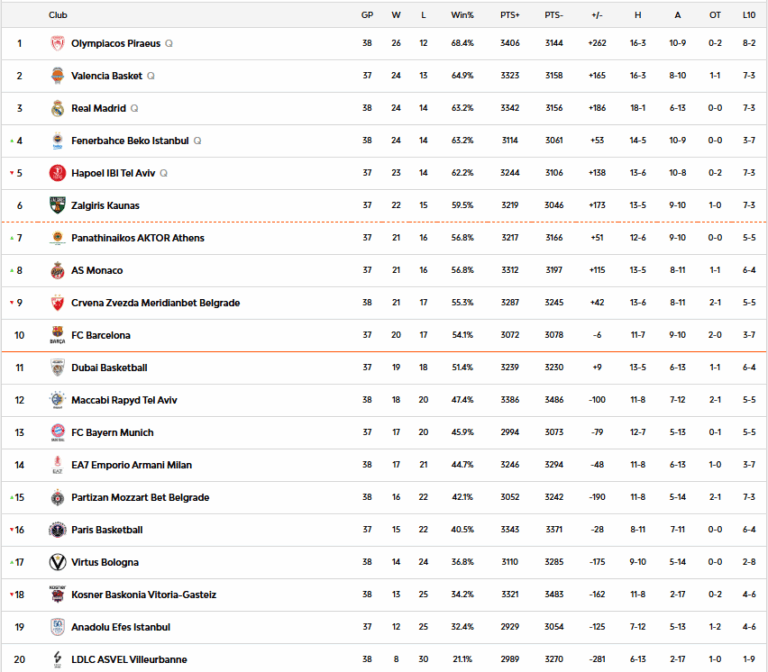Image resolution: width=768 pixels, height=672 pixels.
Task: Click the FC Barcelona crest icon
Action: [57, 335]
